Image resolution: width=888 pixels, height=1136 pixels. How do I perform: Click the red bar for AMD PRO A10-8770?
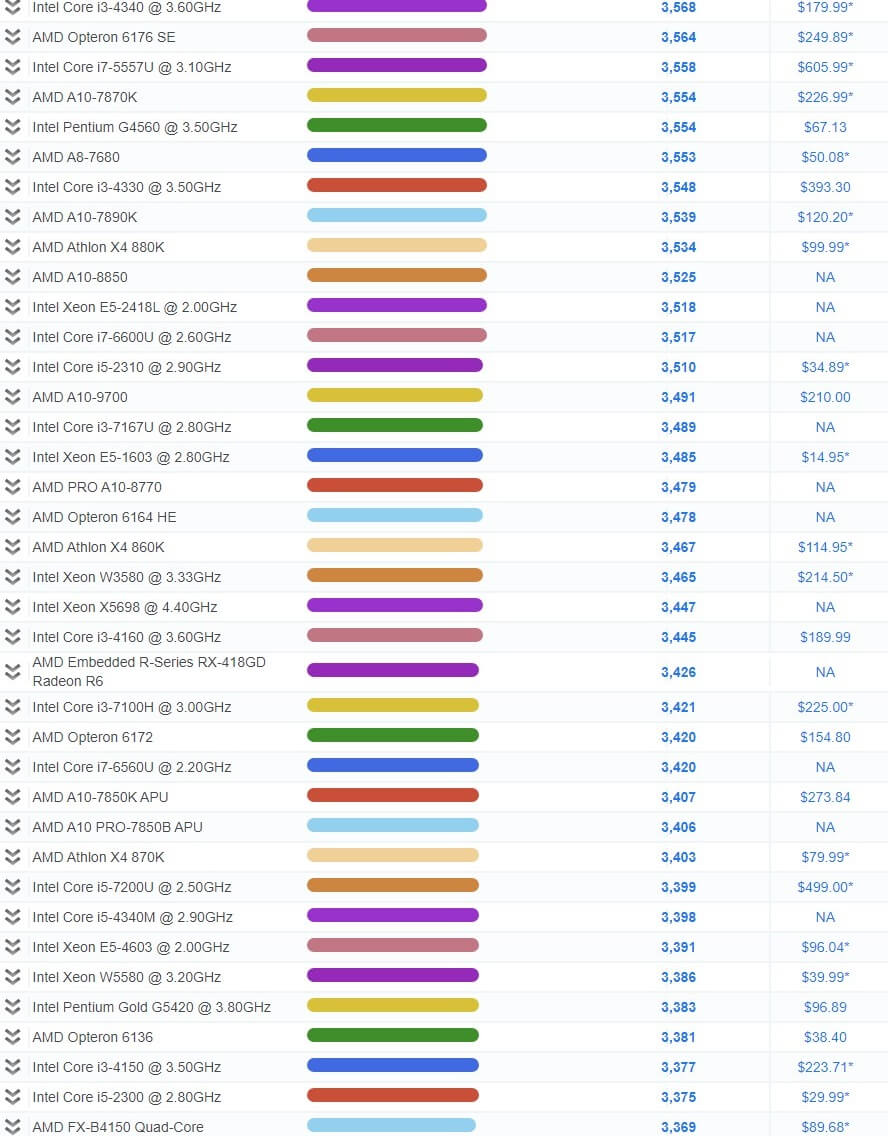coord(395,485)
